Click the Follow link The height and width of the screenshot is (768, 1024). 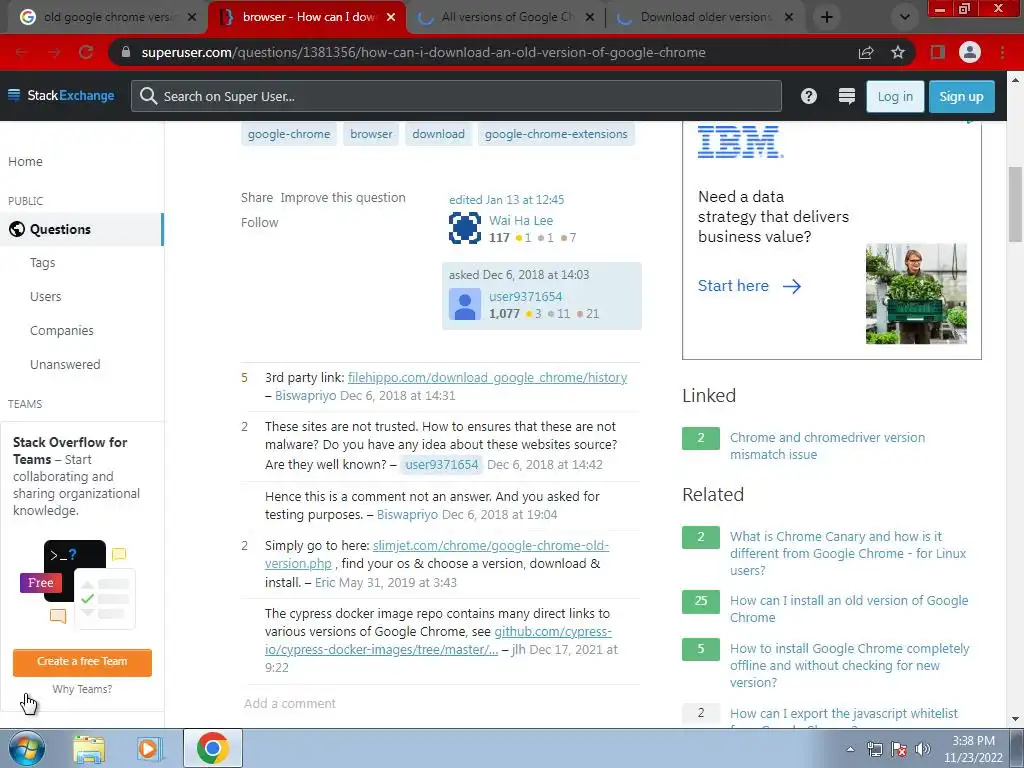coord(259,222)
